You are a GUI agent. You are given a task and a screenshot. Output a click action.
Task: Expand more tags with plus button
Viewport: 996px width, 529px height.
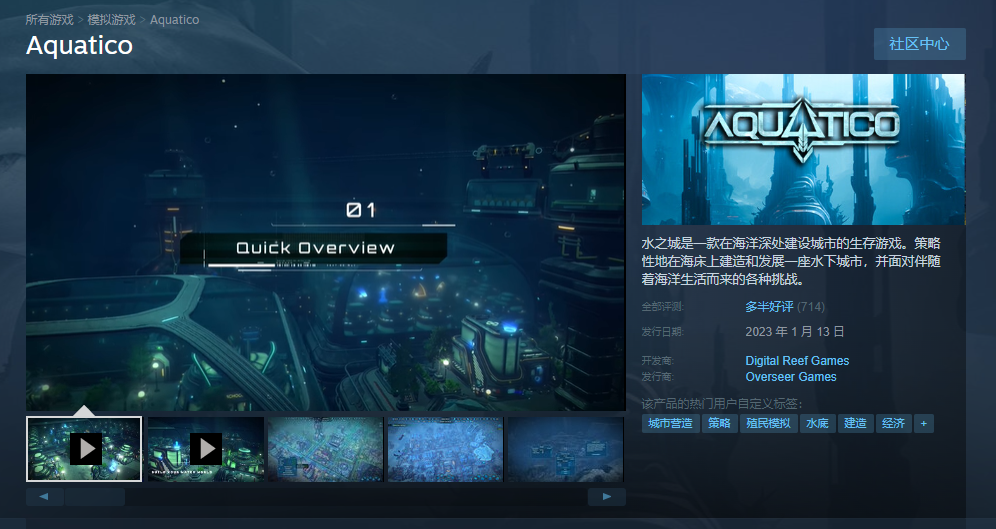923,423
